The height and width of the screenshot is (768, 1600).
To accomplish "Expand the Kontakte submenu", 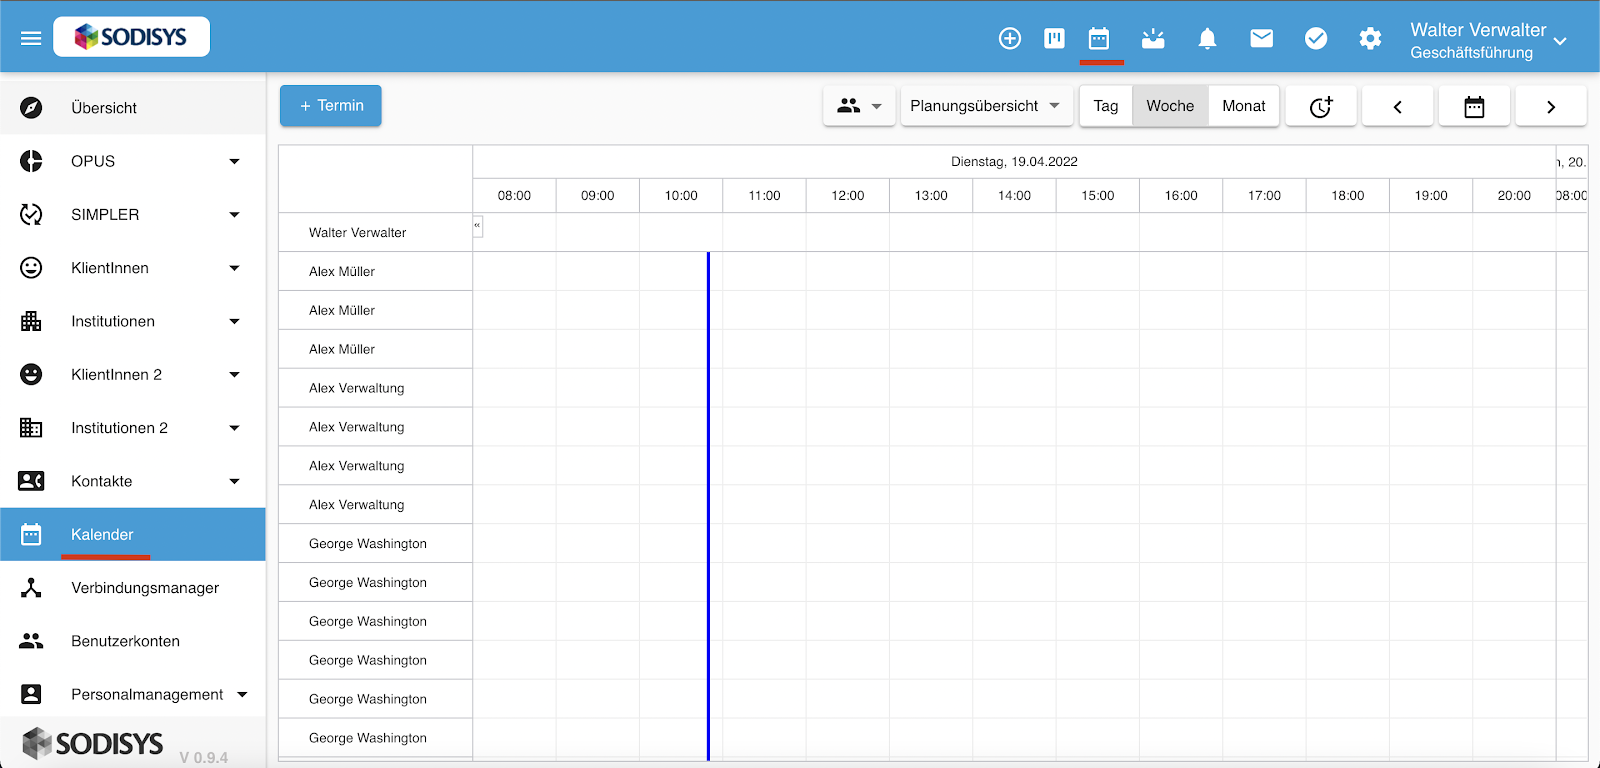I will (234, 481).
